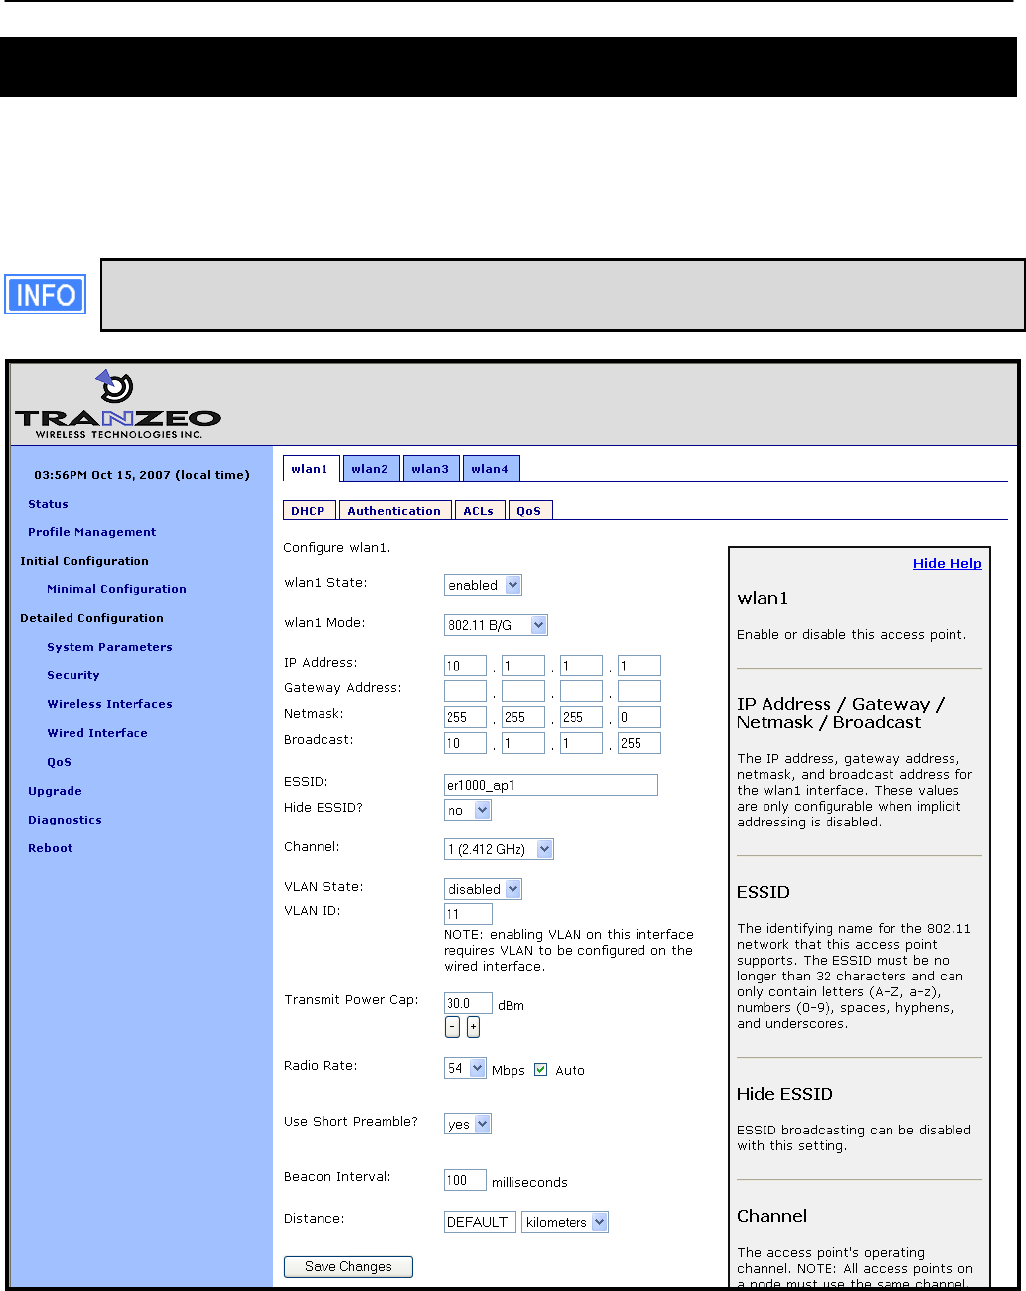Open the VLAN State dropdown
The height and width of the screenshot is (1291, 1026).
tap(483, 889)
